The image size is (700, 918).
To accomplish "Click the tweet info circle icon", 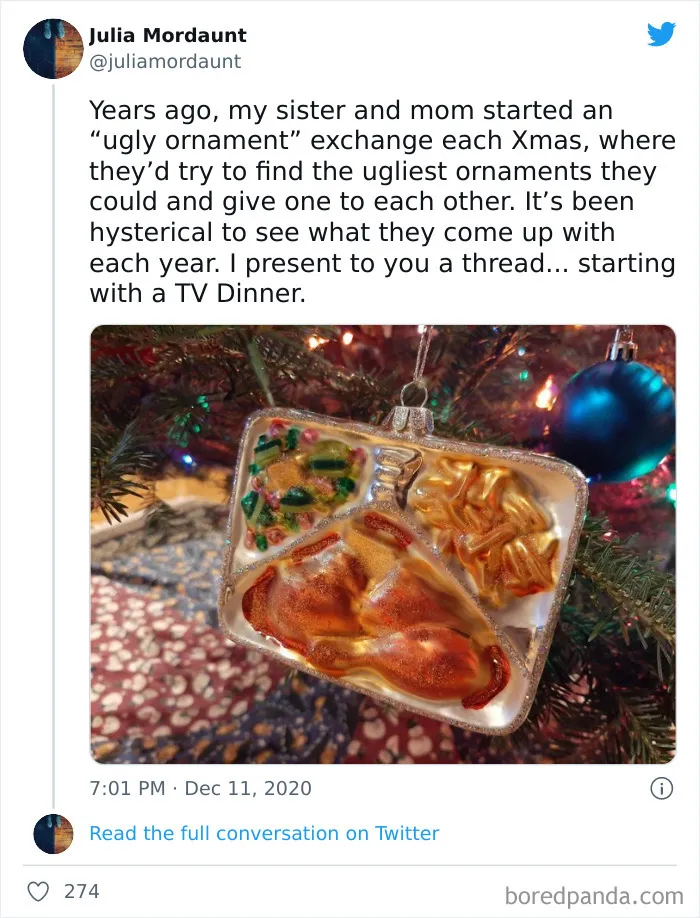I will [x=662, y=789].
